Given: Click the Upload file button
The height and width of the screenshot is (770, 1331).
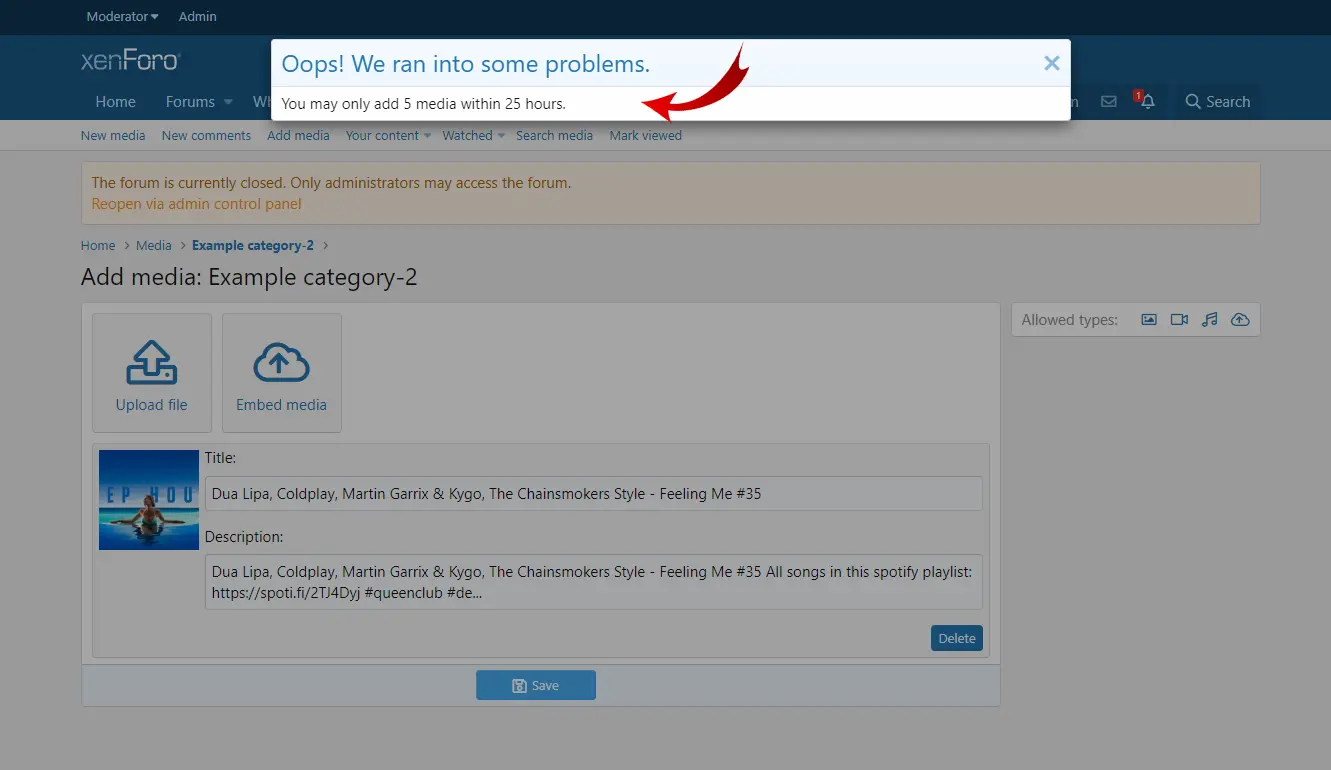Looking at the screenshot, I should click(x=152, y=373).
